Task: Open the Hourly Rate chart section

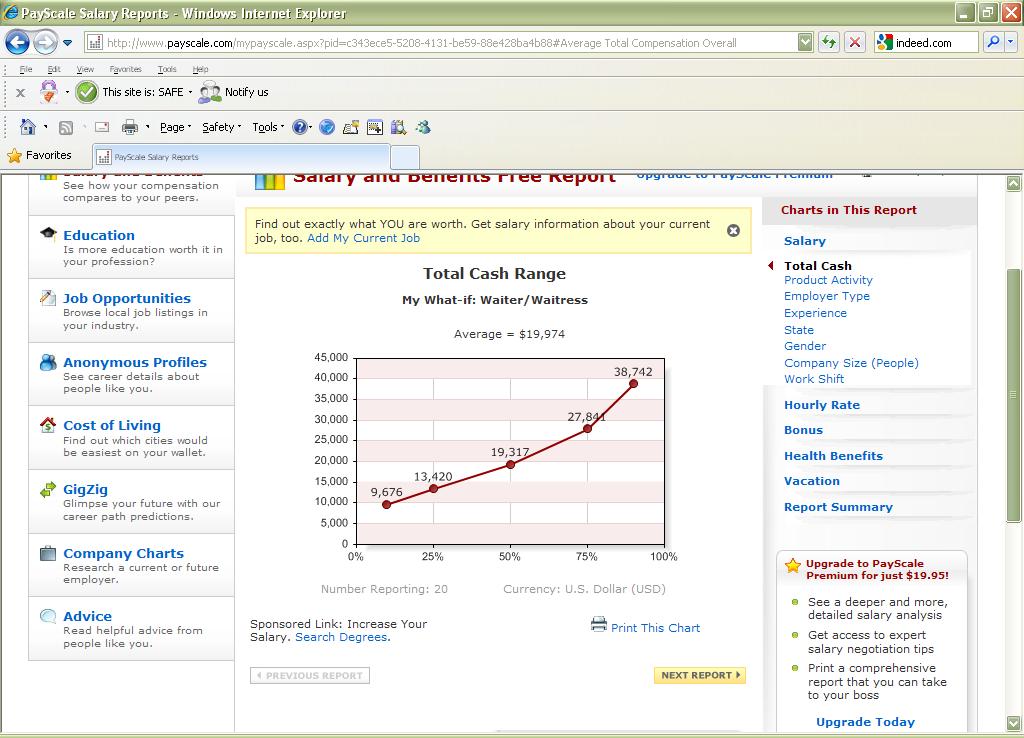Action: tap(822, 405)
